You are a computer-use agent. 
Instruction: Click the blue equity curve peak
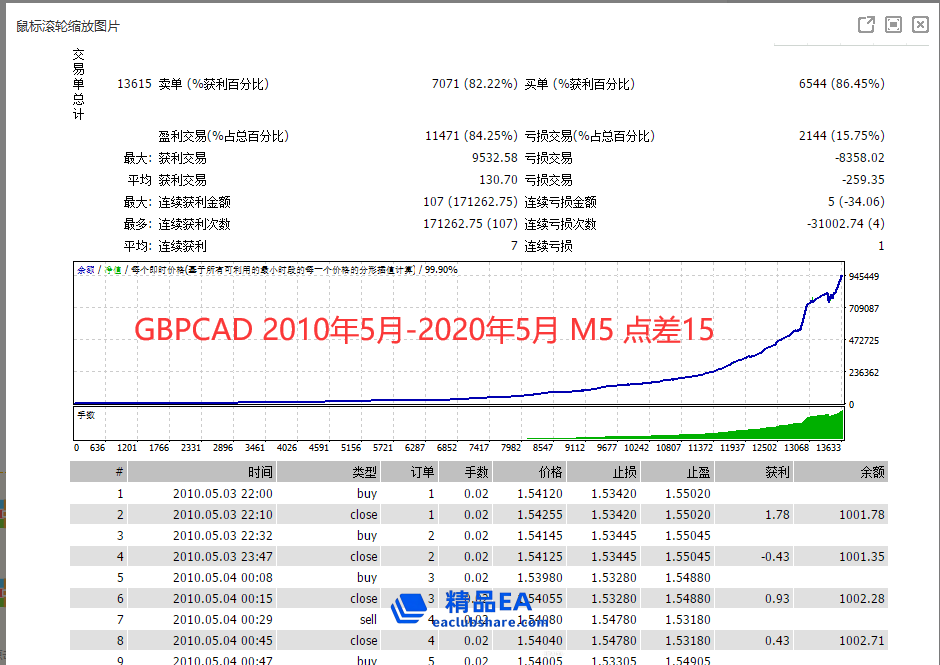point(840,277)
